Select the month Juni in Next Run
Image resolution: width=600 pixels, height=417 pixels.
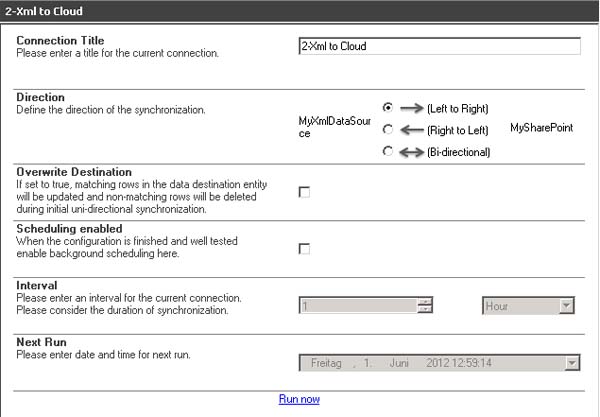click(x=399, y=364)
